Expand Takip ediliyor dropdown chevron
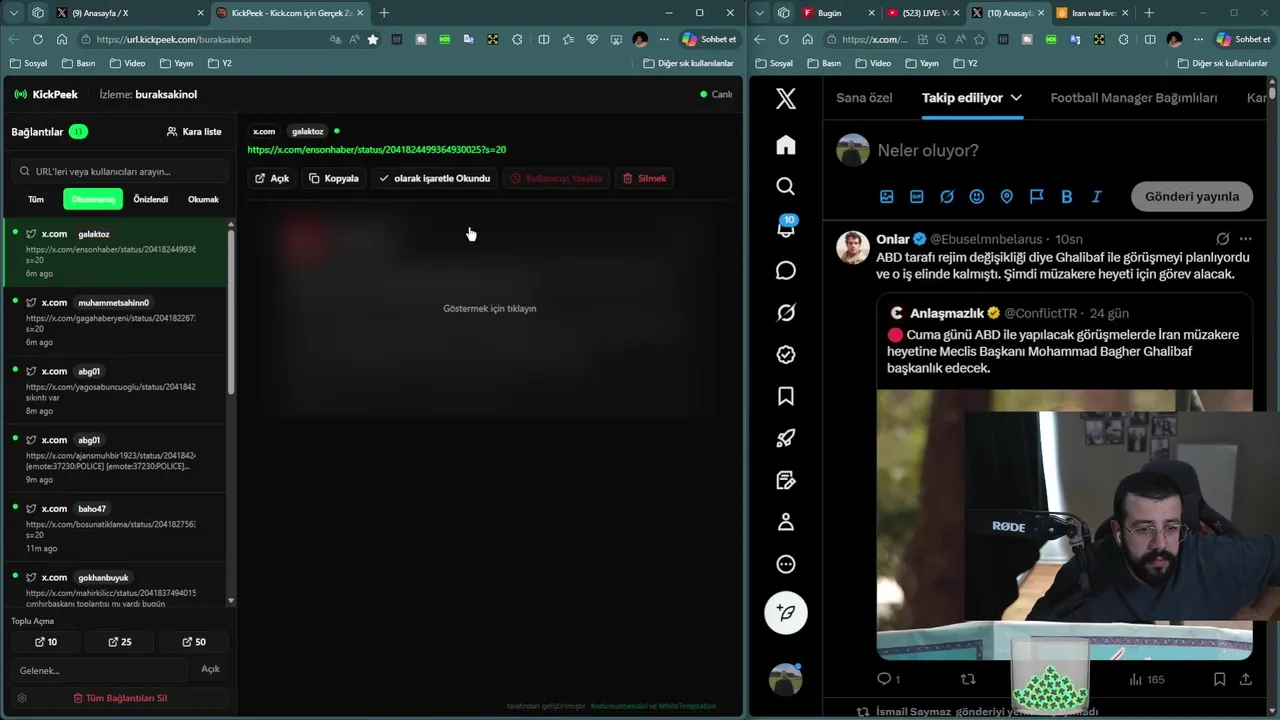The width and height of the screenshot is (1280, 720). 1016,98
